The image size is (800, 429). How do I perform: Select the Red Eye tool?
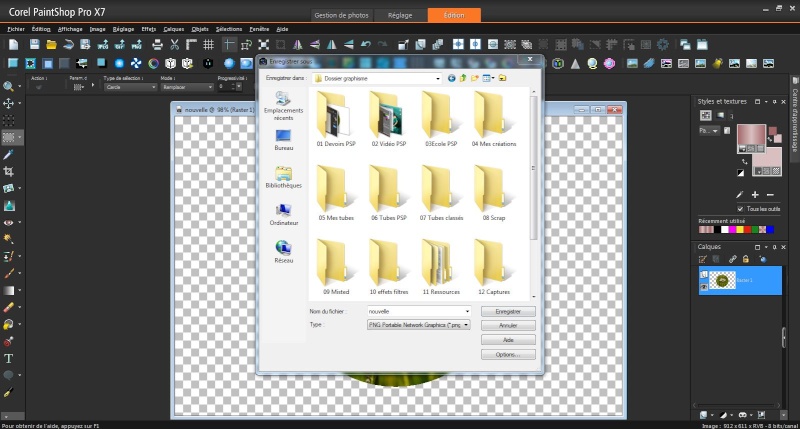tap(8, 222)
